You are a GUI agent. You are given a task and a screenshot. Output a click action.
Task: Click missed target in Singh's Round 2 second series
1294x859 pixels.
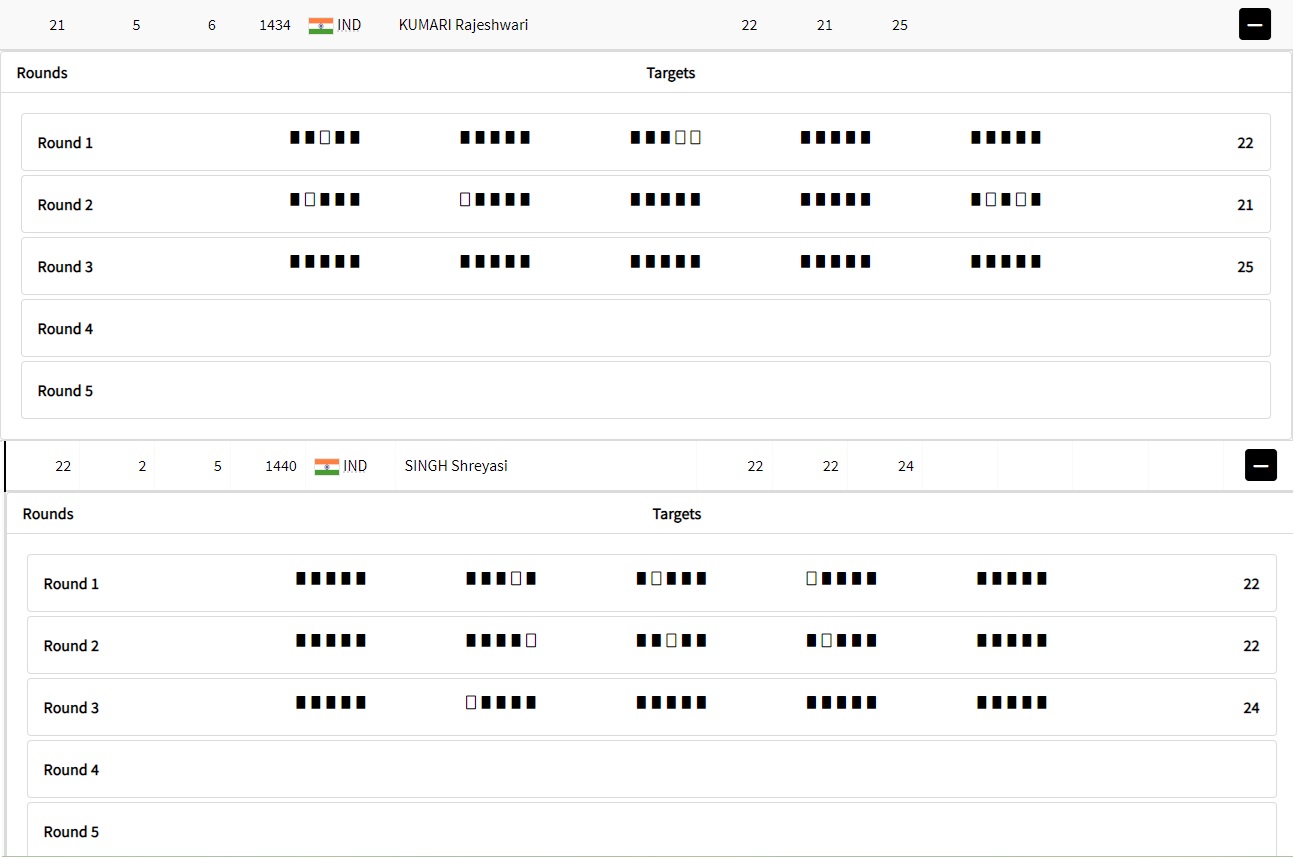(531, 641)
